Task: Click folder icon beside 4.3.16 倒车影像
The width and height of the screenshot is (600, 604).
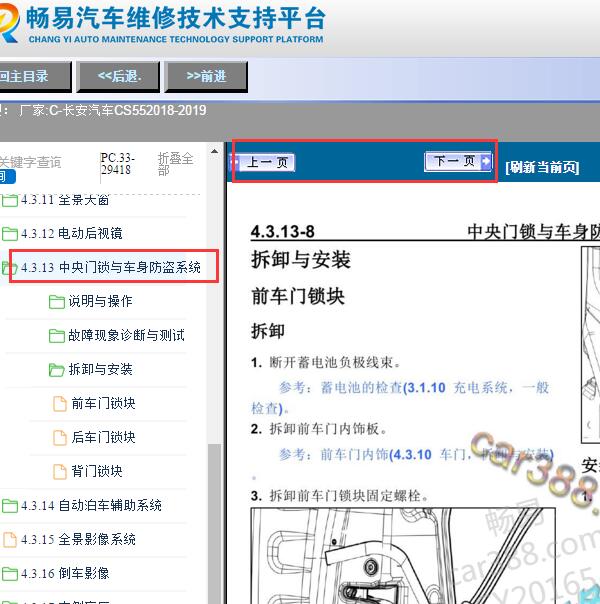Action: tap(10, 574)
